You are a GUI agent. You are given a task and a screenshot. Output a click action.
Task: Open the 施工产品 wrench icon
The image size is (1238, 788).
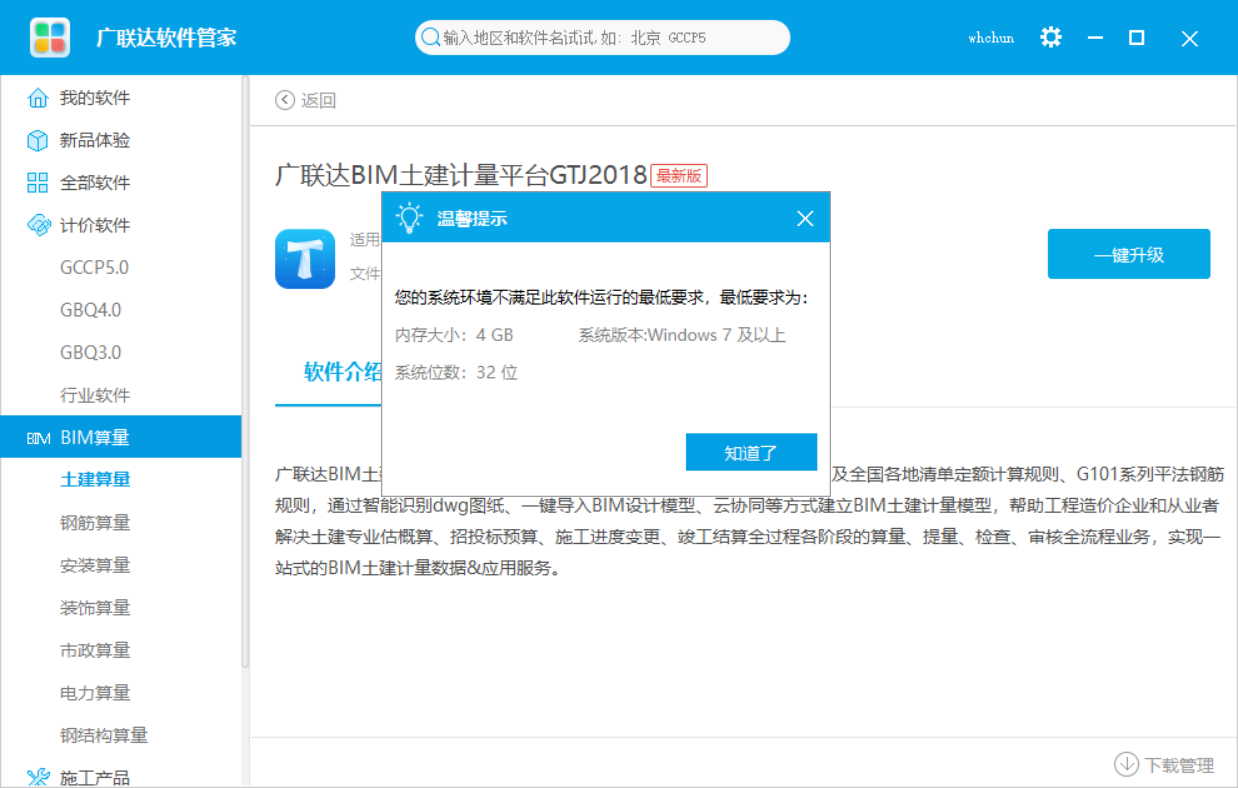pos(39,775)
